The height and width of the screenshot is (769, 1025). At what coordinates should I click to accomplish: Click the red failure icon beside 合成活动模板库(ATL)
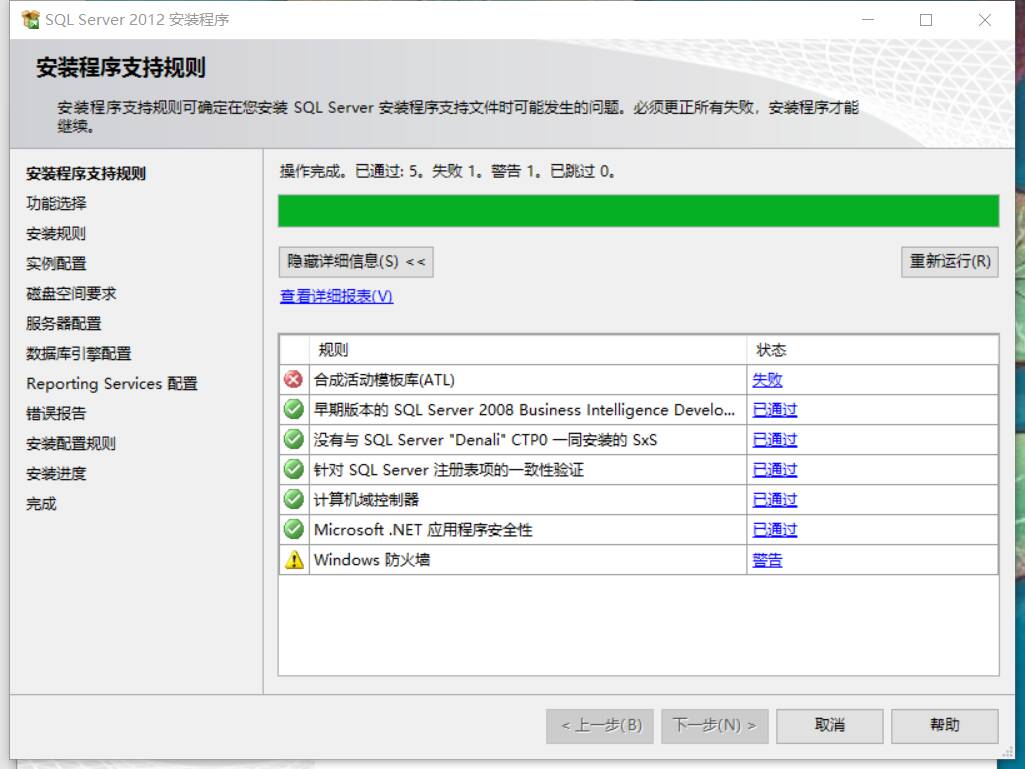pos(293,379)
